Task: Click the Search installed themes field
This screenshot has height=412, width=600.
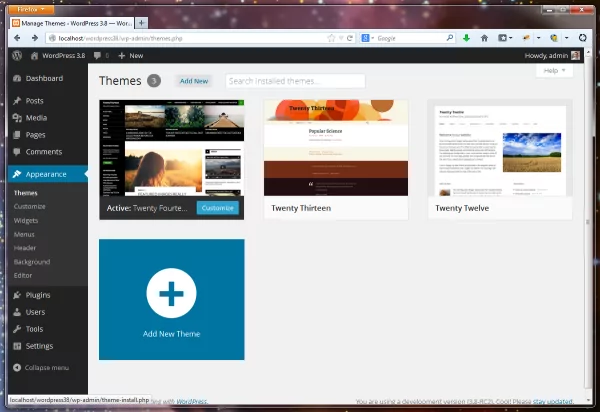Action: point(295,81)
